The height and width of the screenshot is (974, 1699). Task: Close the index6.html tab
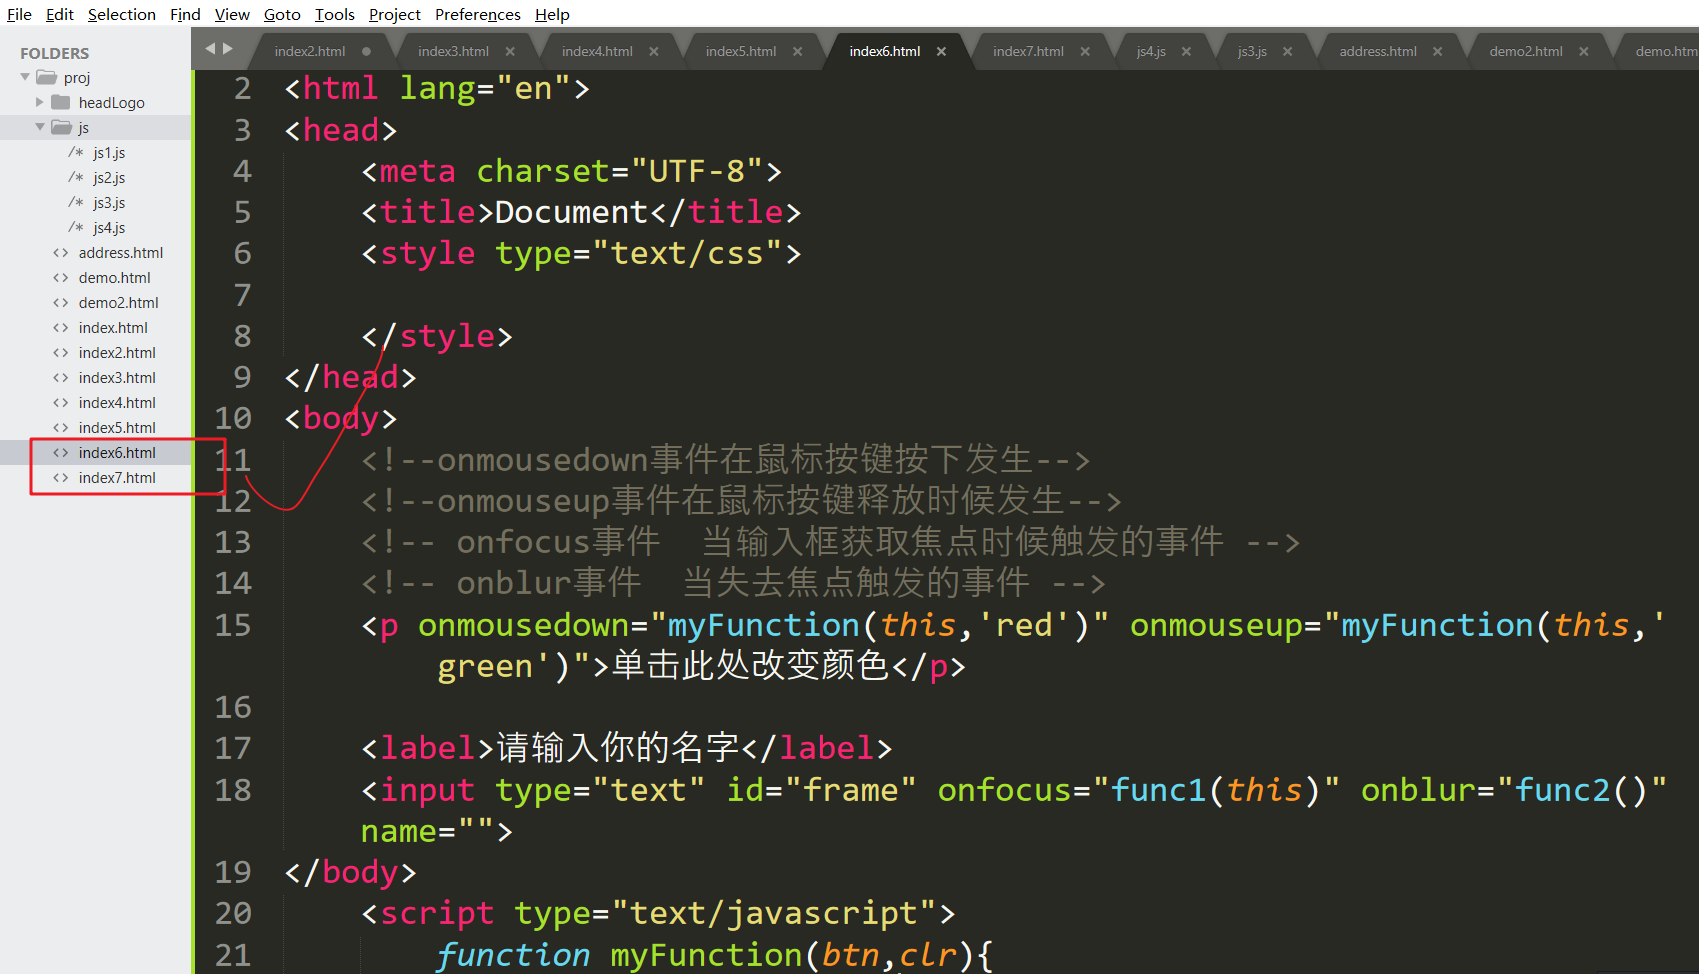point(941,51)
